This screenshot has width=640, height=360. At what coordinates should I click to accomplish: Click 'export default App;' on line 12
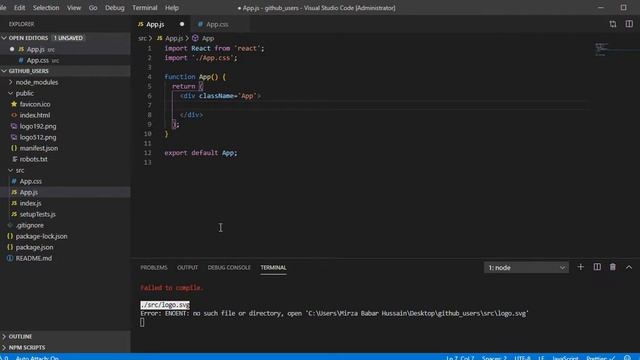pos(201,153)
